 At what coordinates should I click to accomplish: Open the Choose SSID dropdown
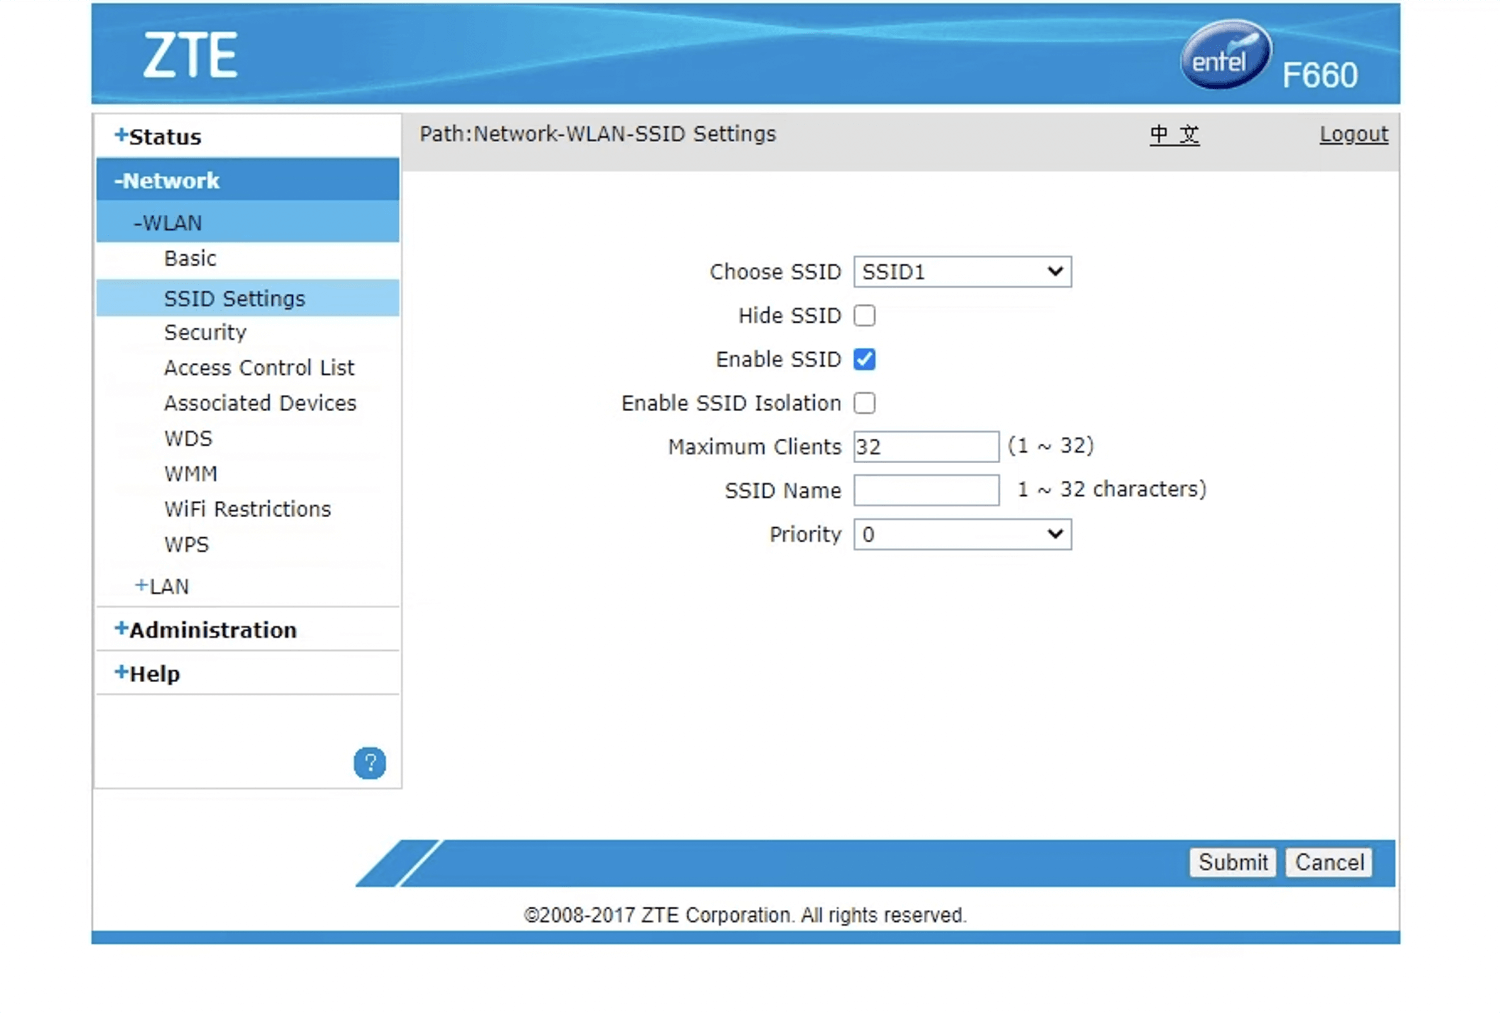click(962, 272)
